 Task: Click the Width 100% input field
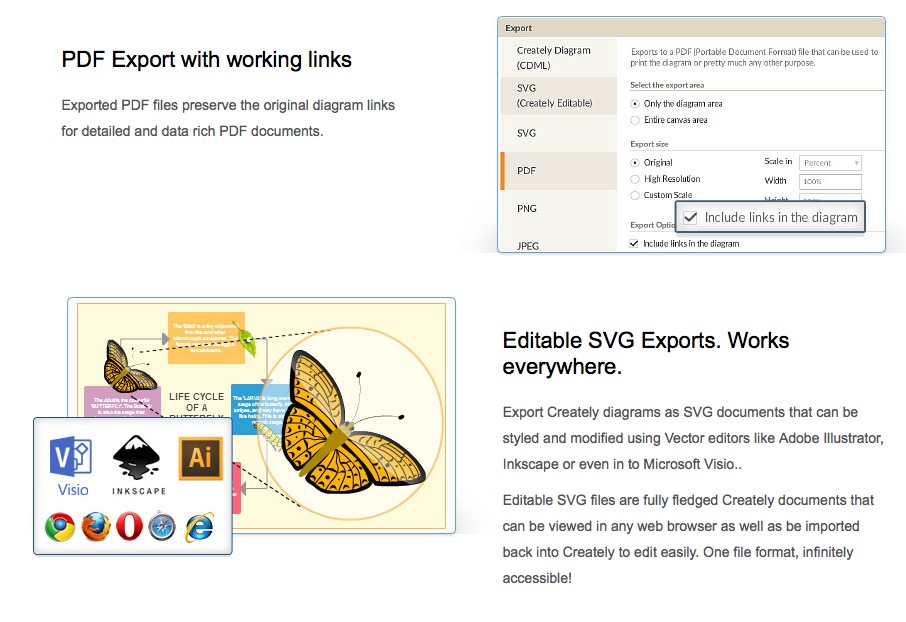tap(830, 182)
